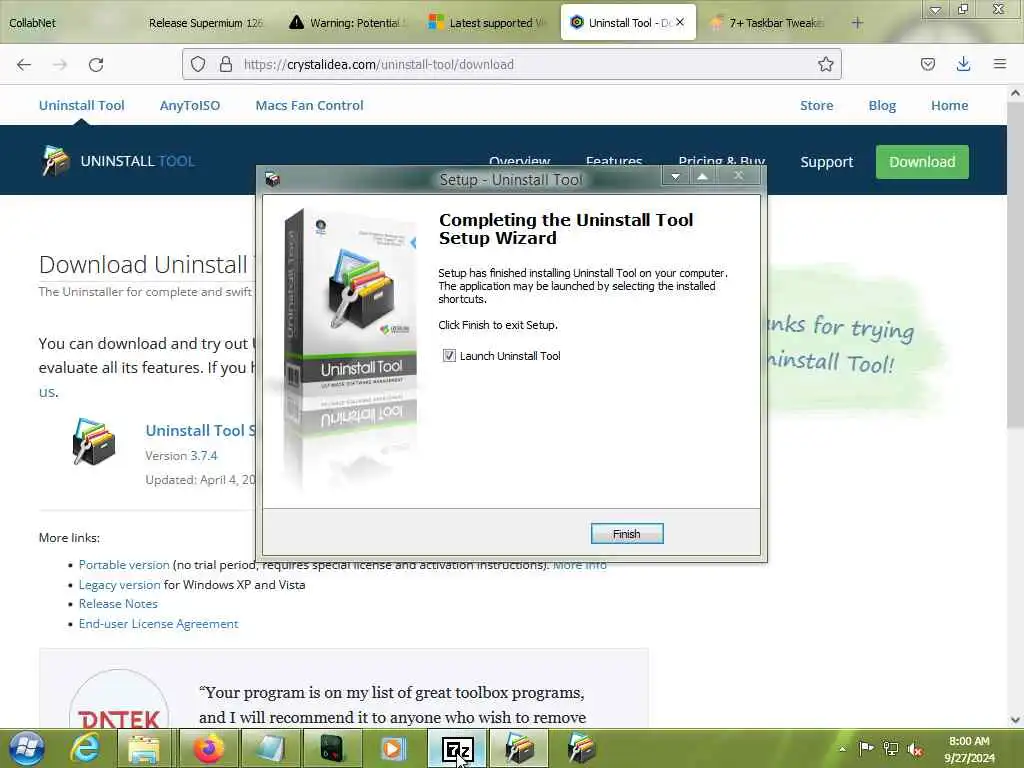Open the Firefox application menu

pyautogui.click(x=999, y=64)
